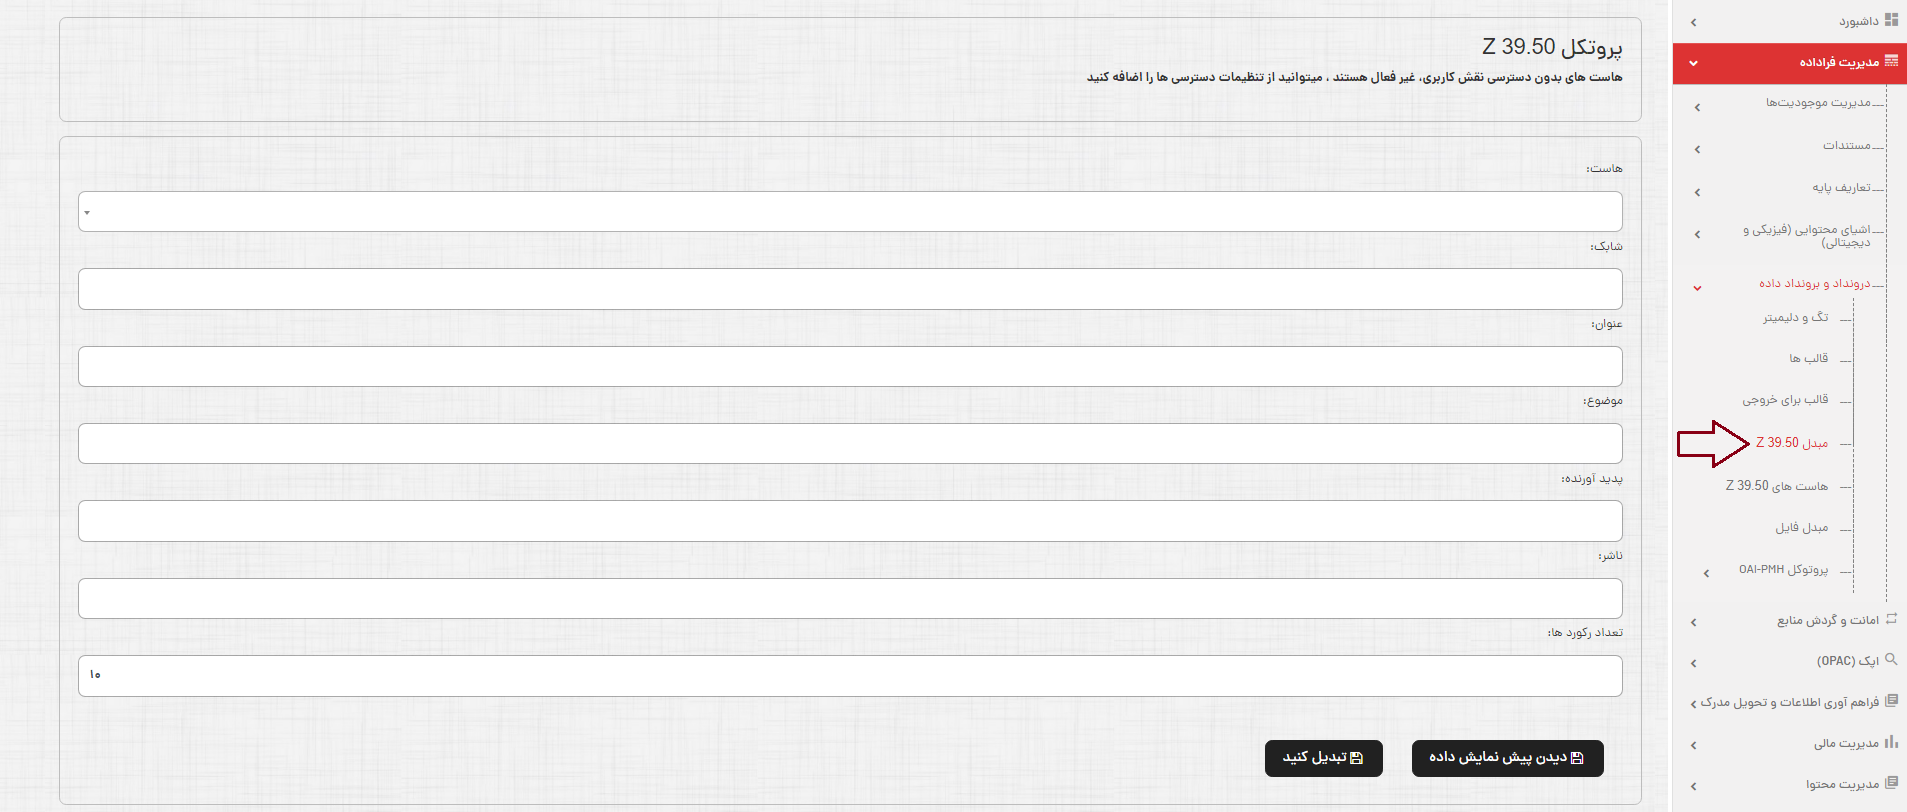
Task: Select the امانت و گردش منابع icon
Action: (1890, 618)
